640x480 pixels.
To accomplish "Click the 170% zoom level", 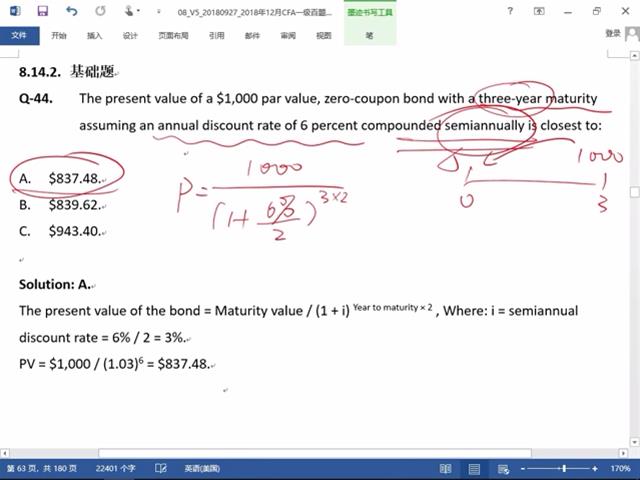I will tap(620, 469).
